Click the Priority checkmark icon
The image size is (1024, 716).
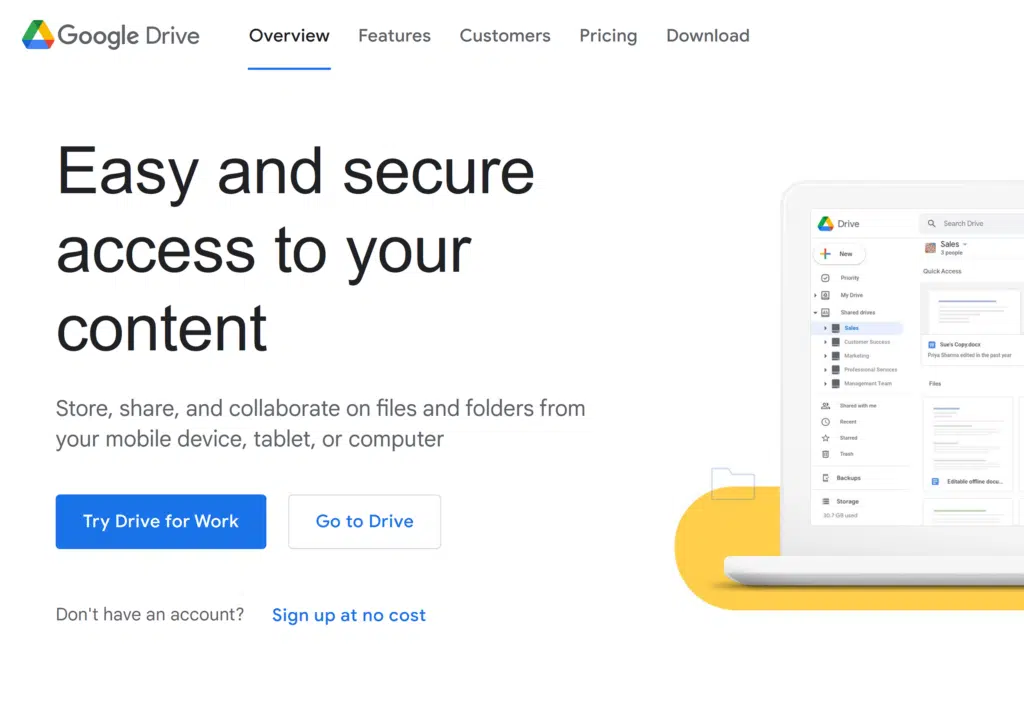[x=825, y=278]
